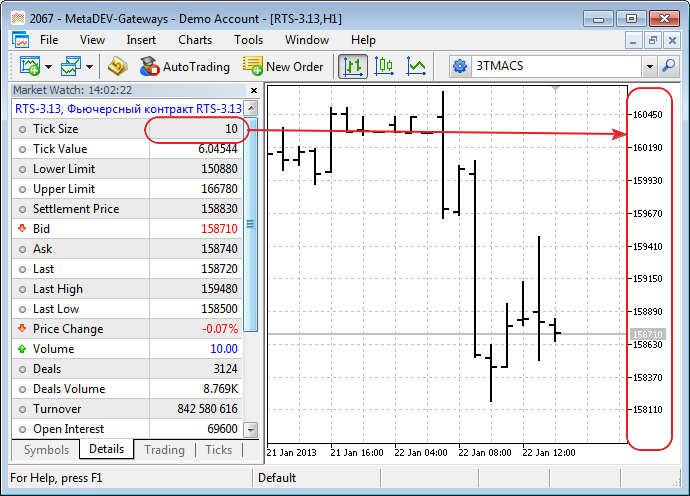Open the Tools menu
The width and height of the screenshot is (690, 496).
click(249, 40)
